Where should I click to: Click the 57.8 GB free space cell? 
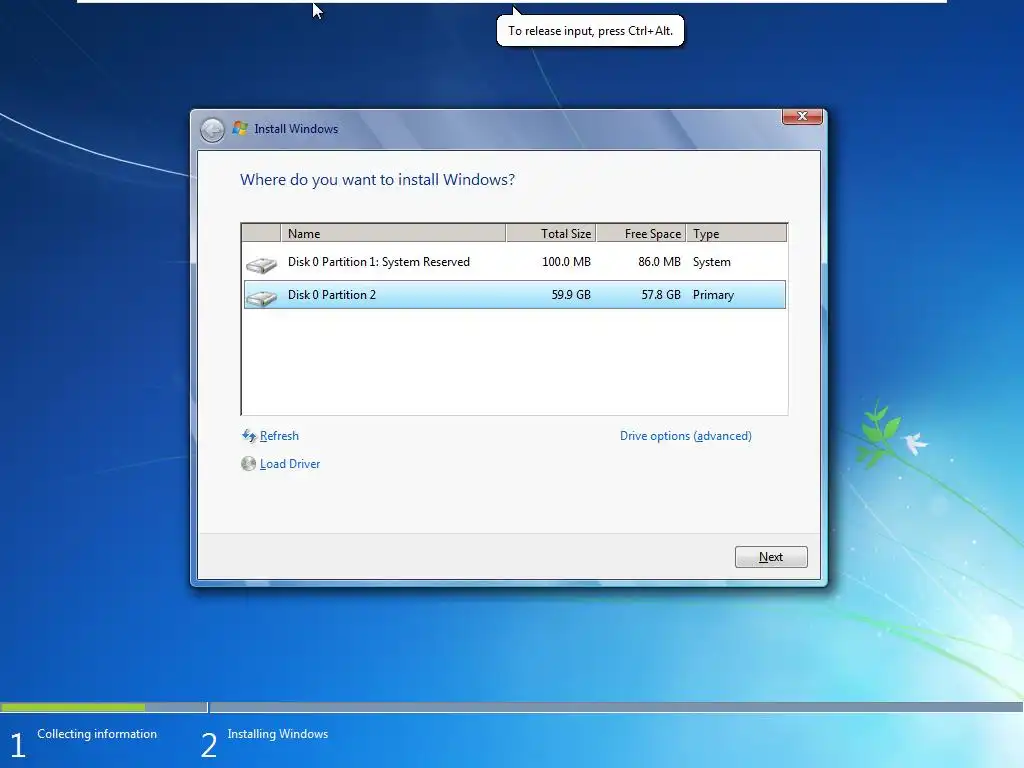click(661, 295)
